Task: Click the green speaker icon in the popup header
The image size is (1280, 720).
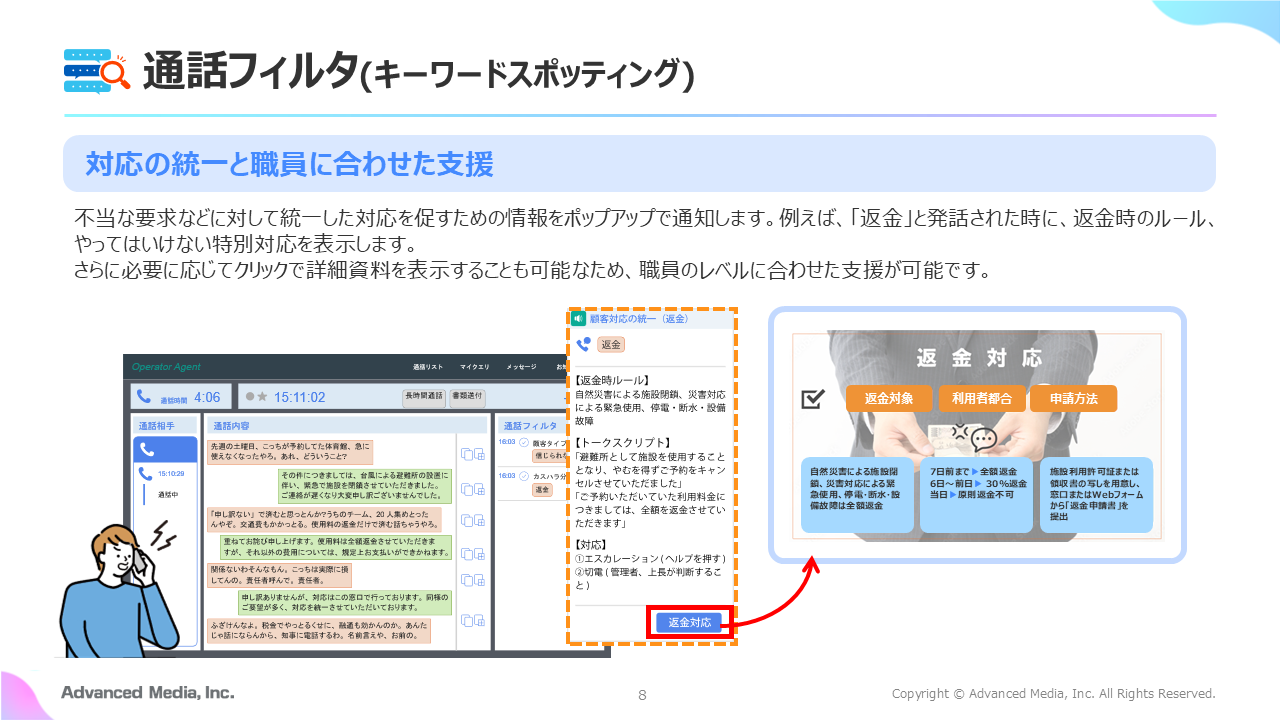Action: pos(579,318)
